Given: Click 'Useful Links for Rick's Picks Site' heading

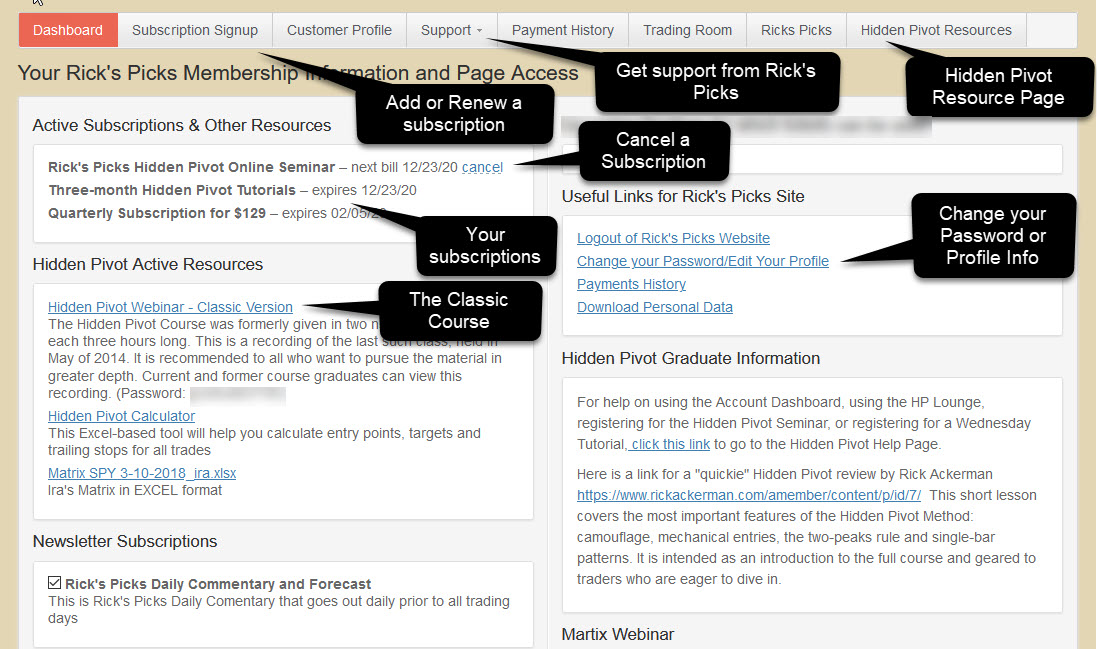Looking at the screenshot, I should (683, 197).
